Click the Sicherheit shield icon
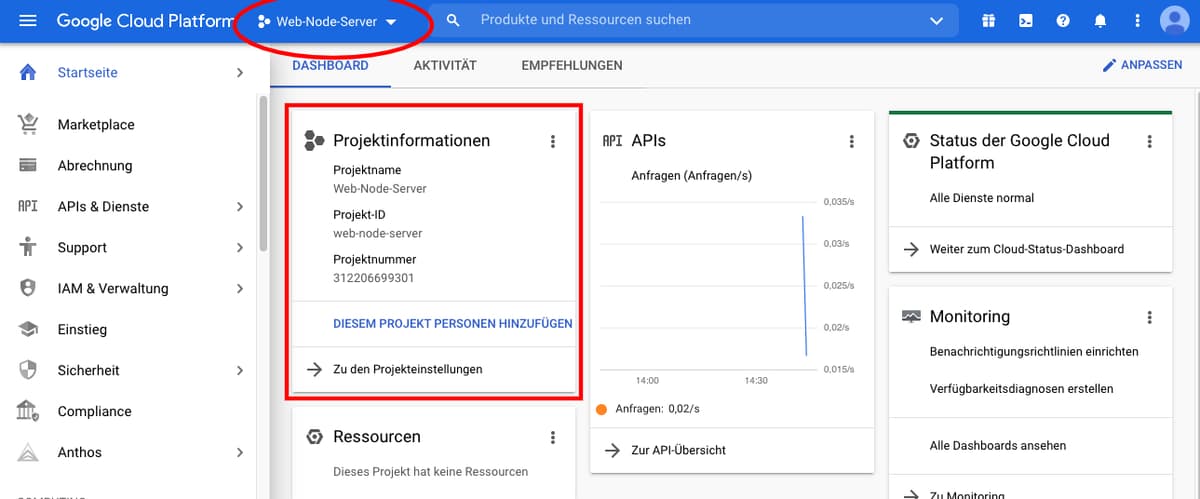 (x=28, y=370)
